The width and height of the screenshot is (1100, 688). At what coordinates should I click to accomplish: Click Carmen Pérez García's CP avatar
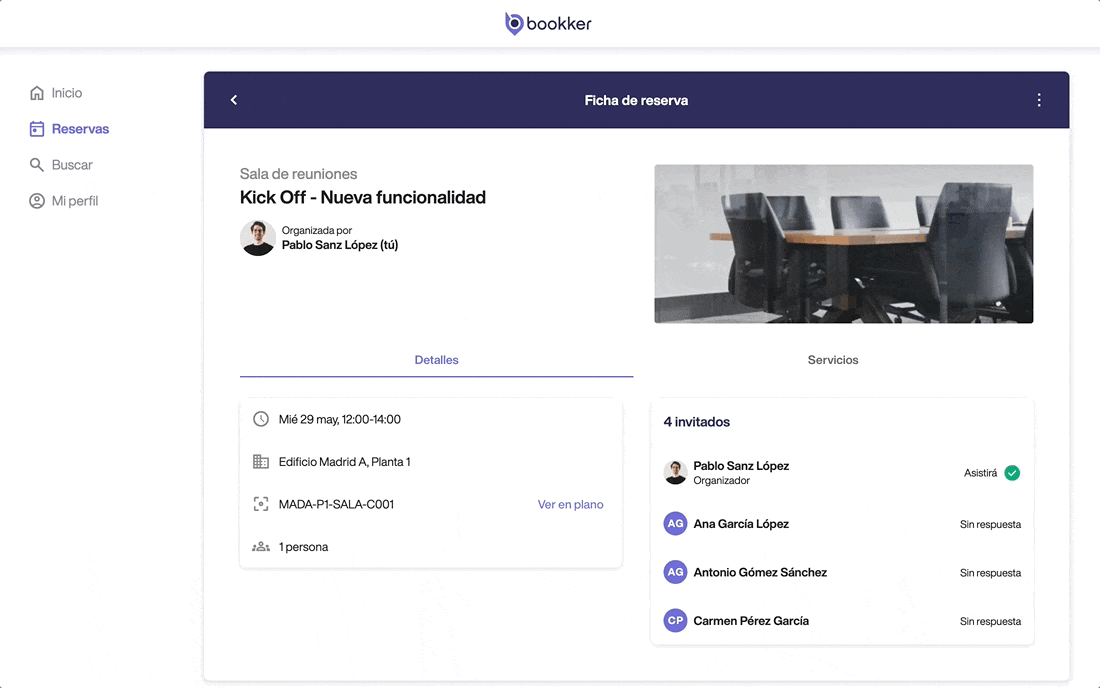676,621
